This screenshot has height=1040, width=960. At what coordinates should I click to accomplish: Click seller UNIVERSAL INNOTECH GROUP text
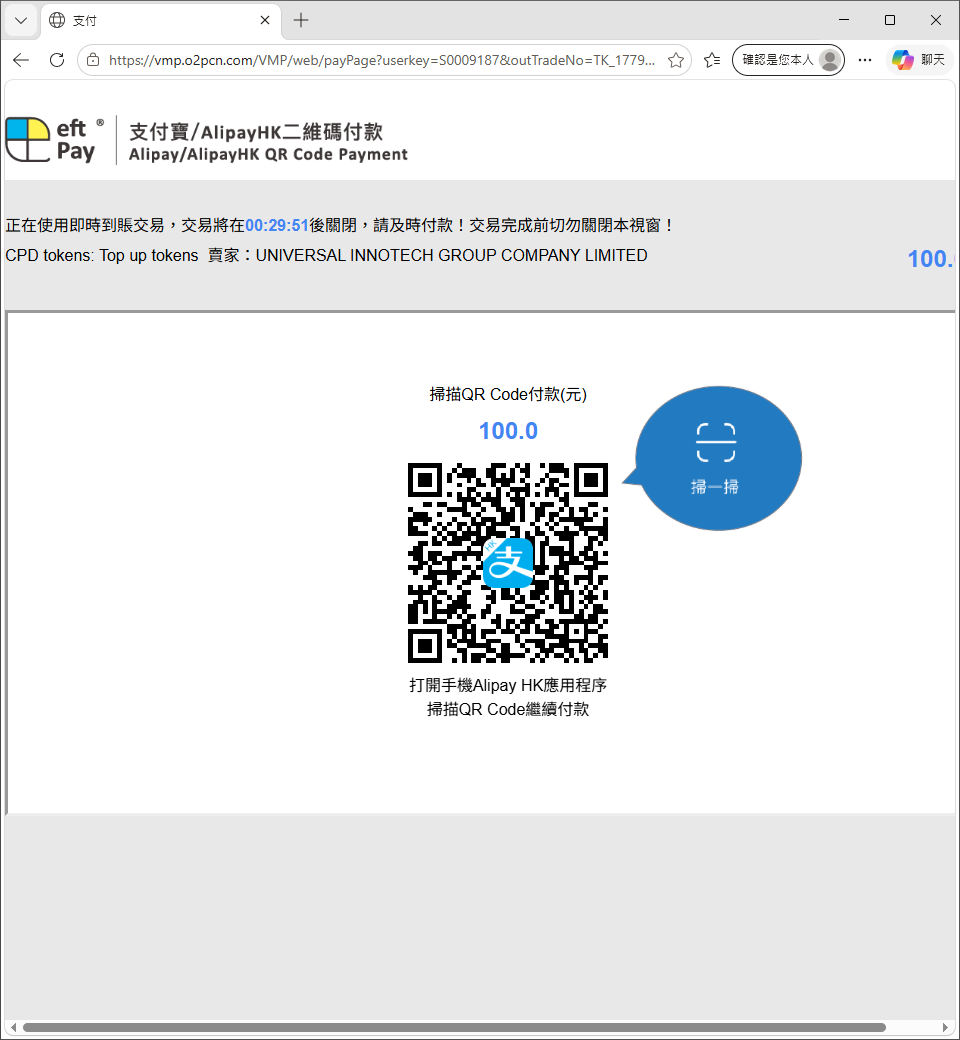point(451,255)
